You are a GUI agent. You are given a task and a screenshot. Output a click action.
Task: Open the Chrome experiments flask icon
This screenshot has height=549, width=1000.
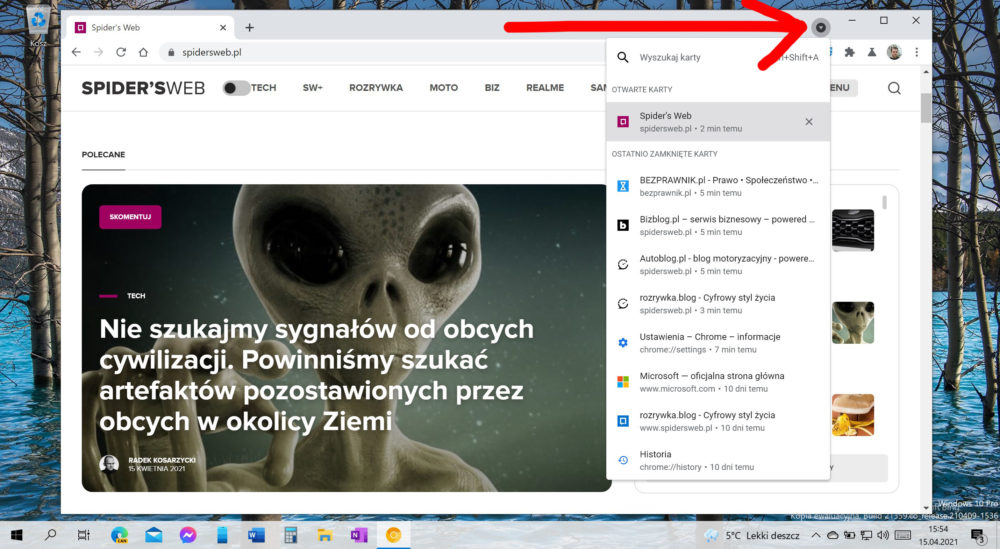[x=872, y=52]
